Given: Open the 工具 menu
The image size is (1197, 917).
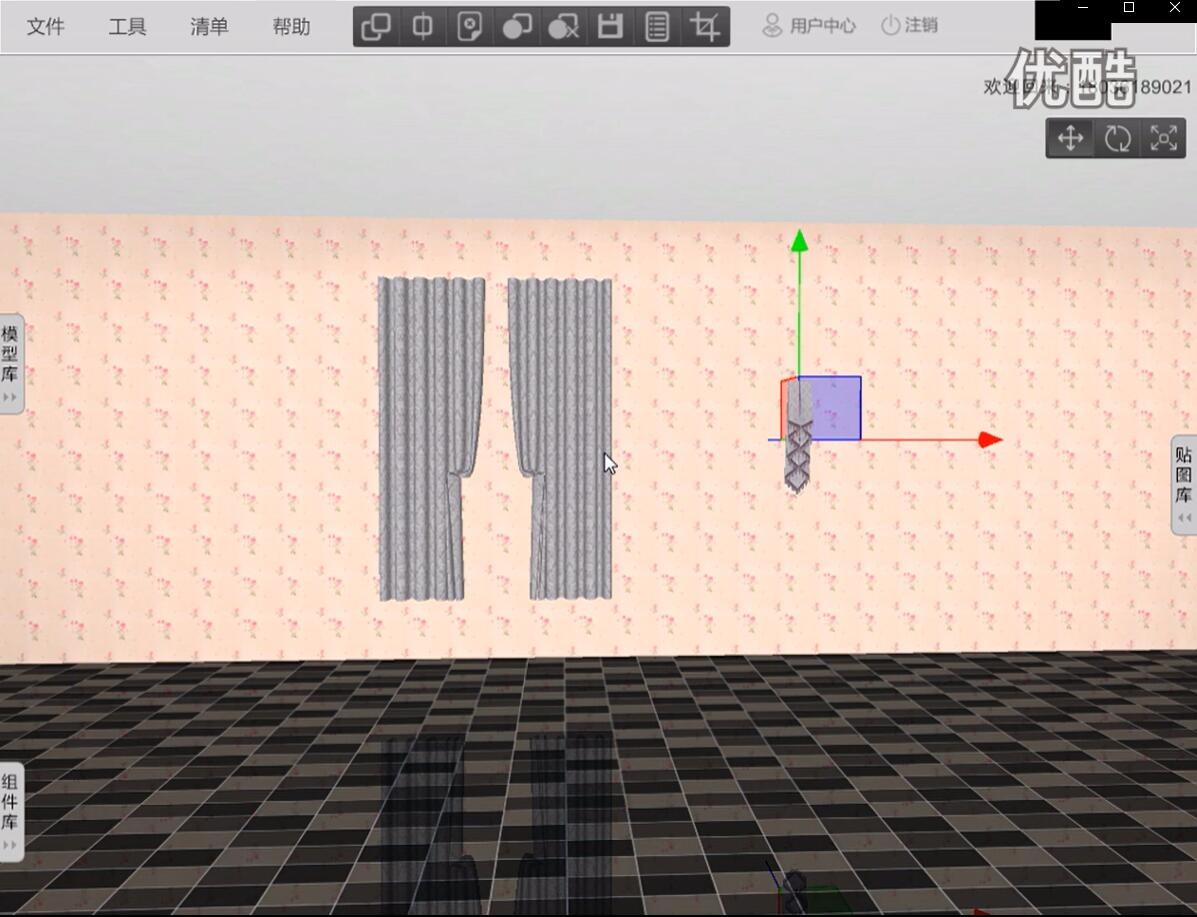Looking at the screenshot, I should pyautogui.click(x=127, y=27).
